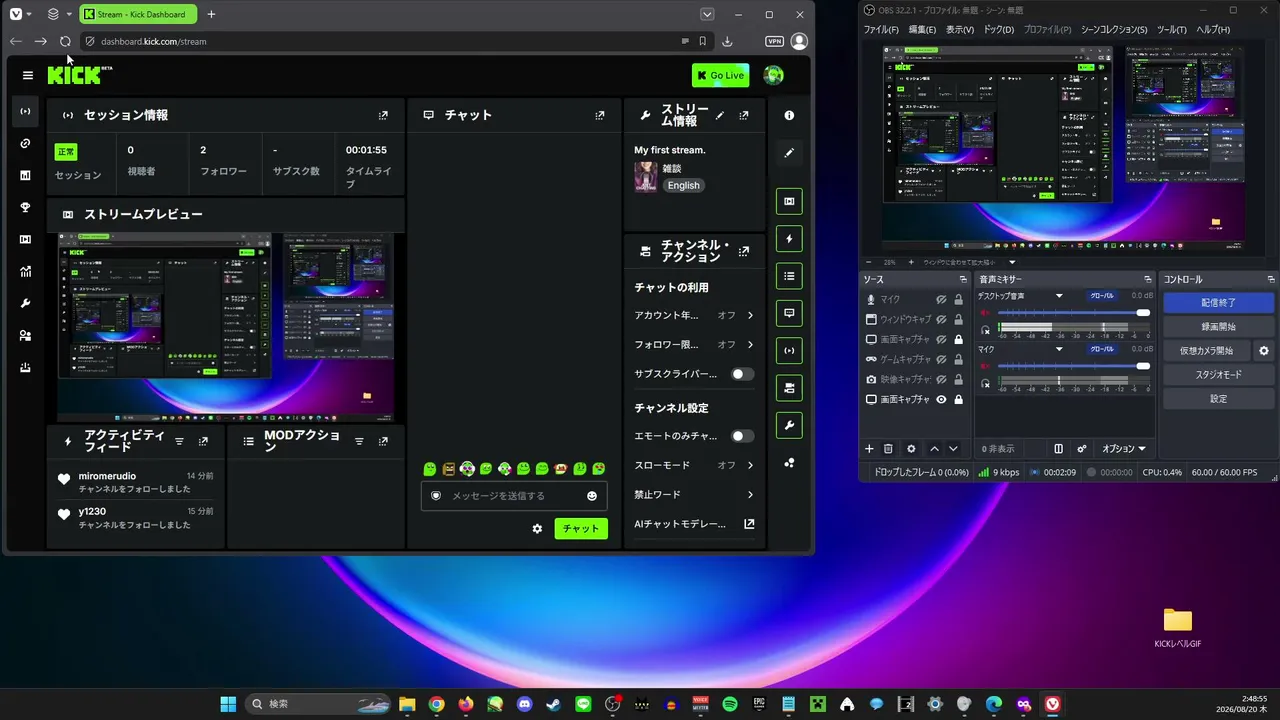Start recording with 録画開始 button

[x=1218, y=327]
